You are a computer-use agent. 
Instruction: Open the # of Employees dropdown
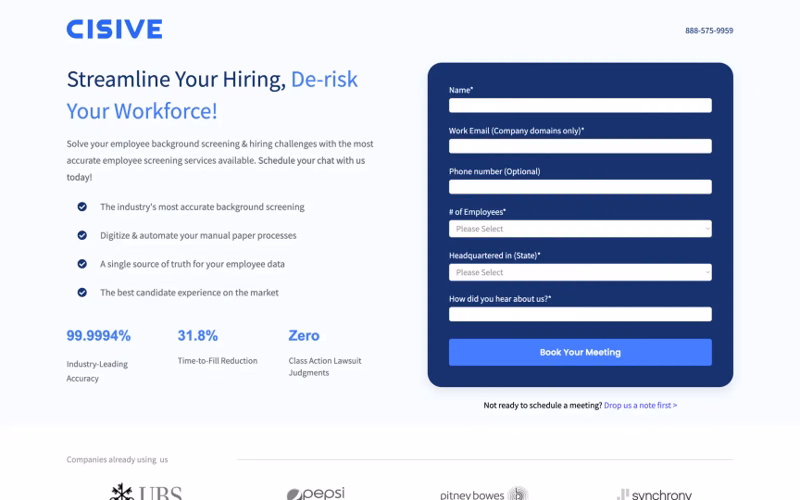point(580,229)
